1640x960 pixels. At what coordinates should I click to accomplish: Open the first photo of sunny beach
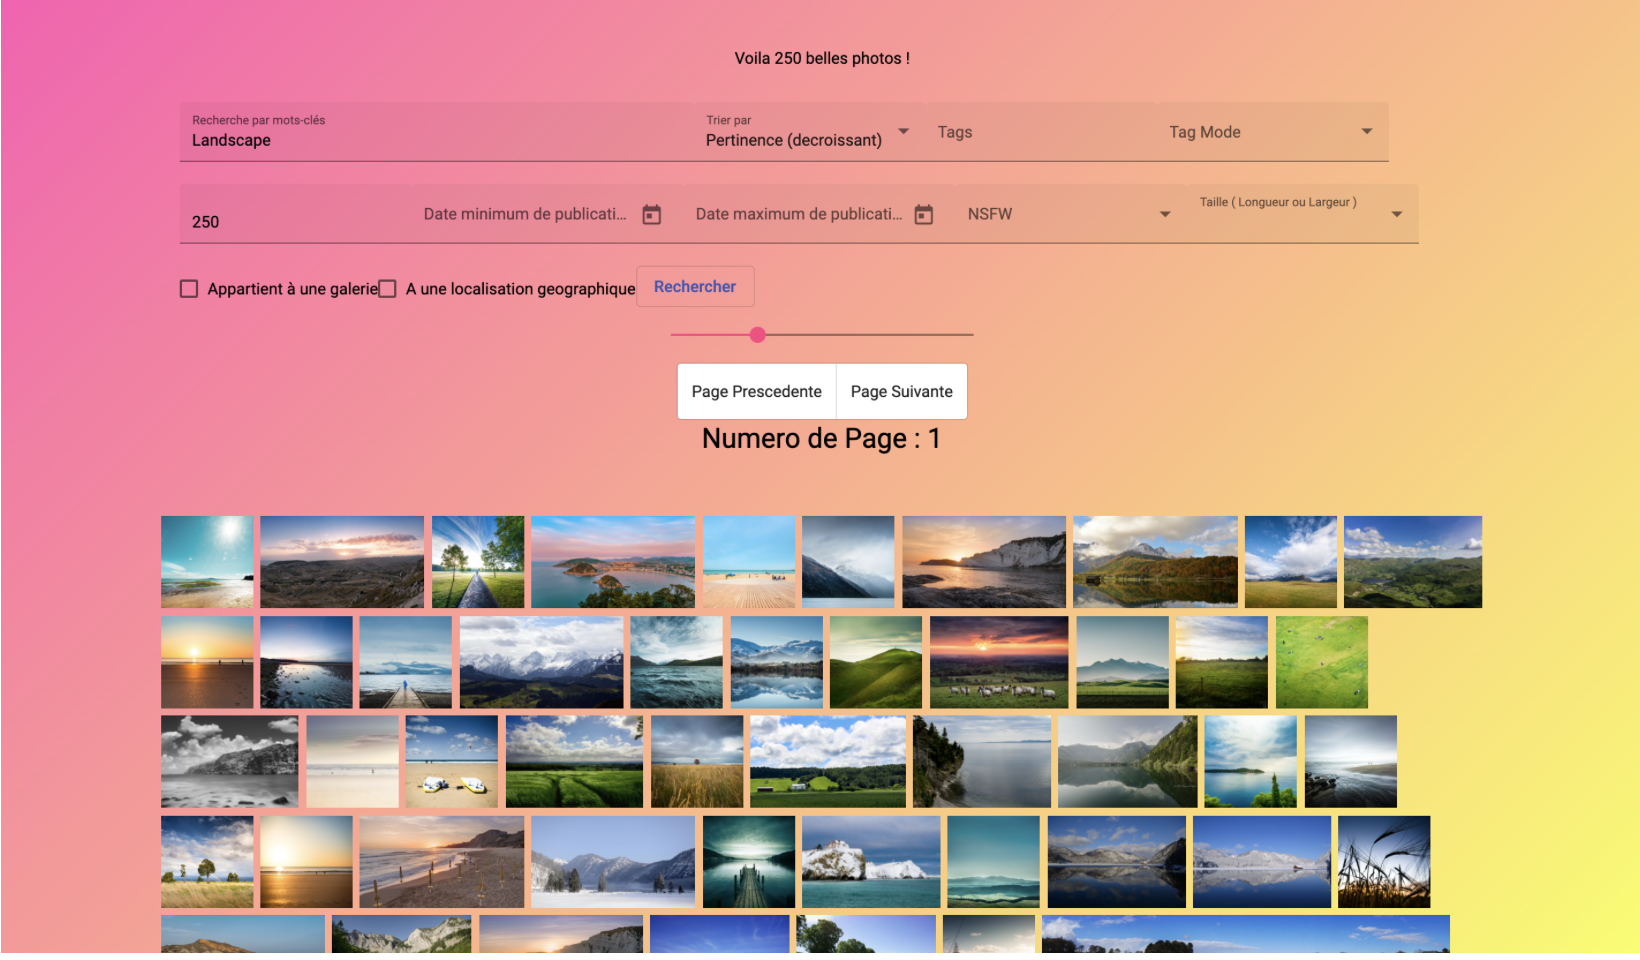point(207,562)
